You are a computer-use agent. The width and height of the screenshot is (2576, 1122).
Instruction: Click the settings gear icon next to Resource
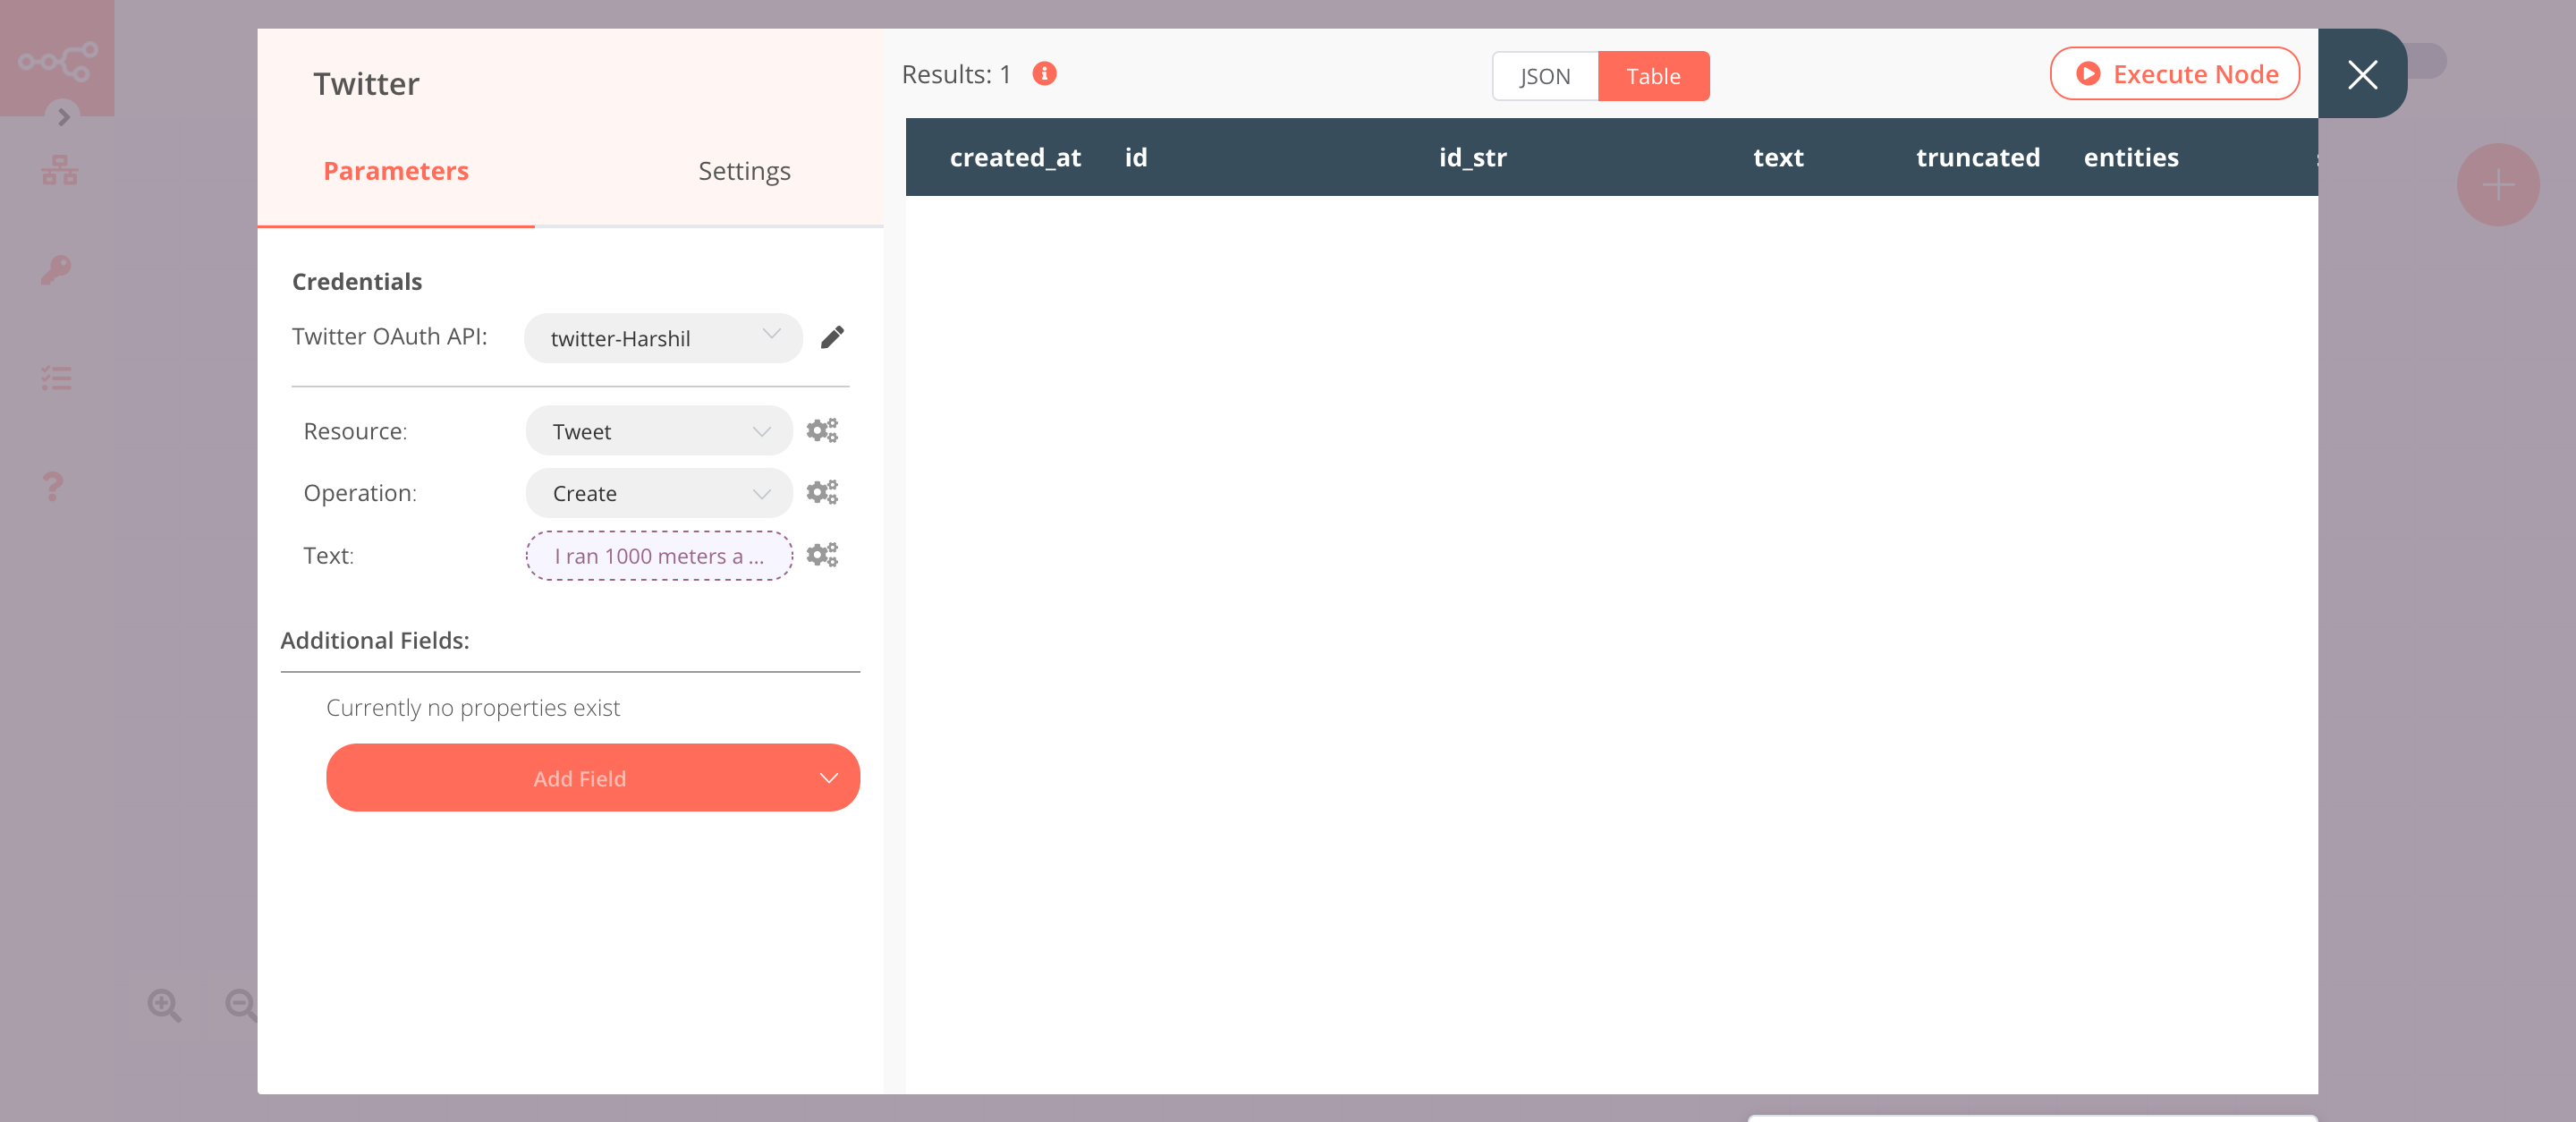(x=821, y=430)
